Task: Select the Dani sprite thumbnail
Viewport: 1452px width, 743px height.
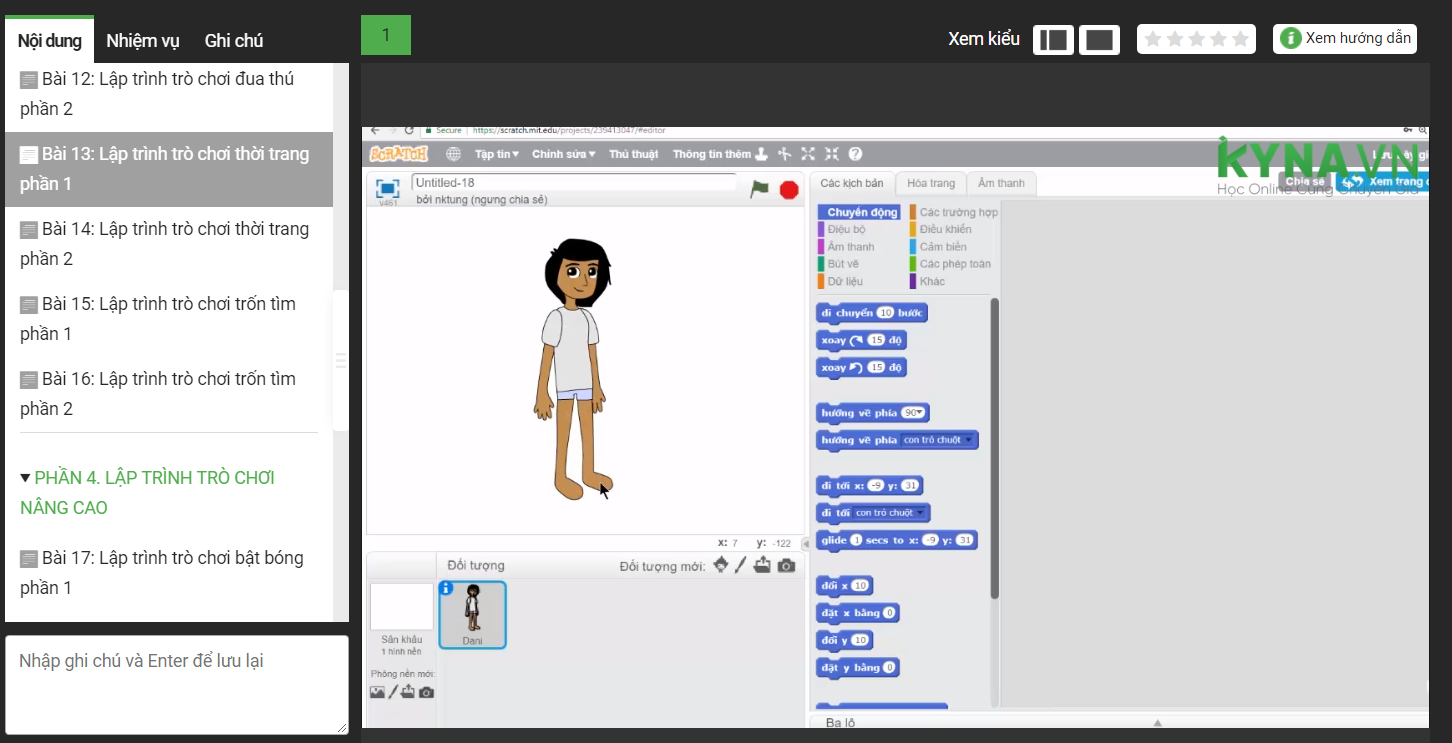Action: click(x=473, y=613)
